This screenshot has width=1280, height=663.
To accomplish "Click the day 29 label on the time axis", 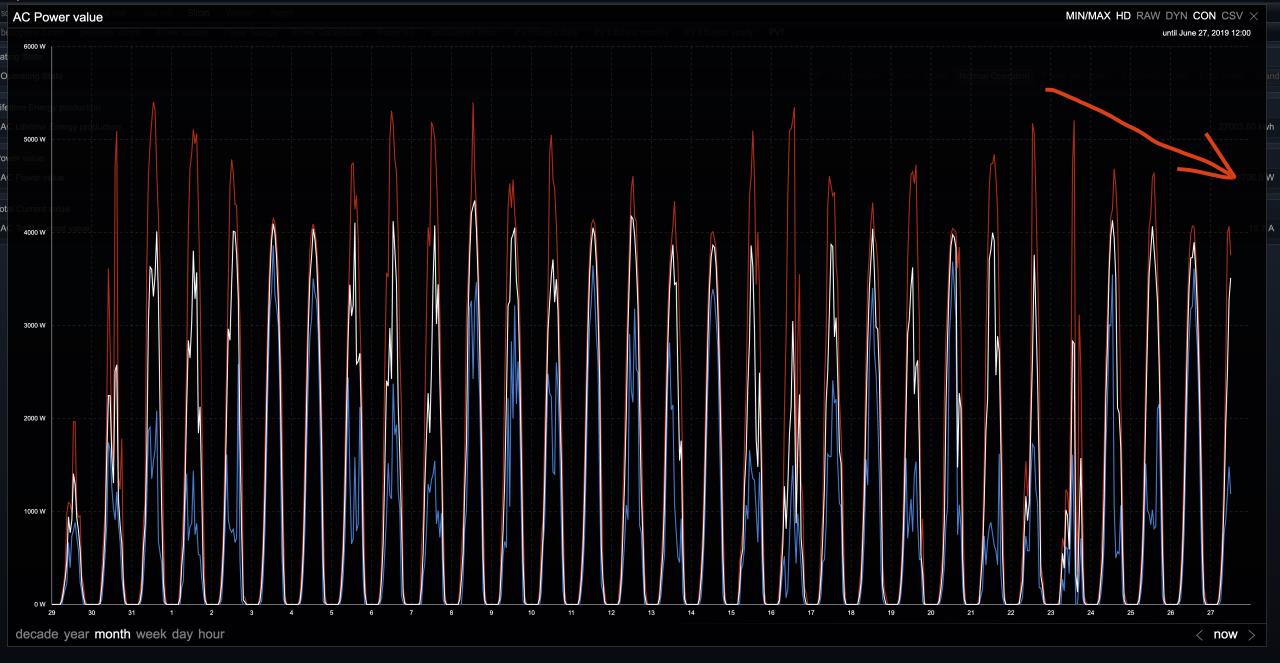I will 52,612.
